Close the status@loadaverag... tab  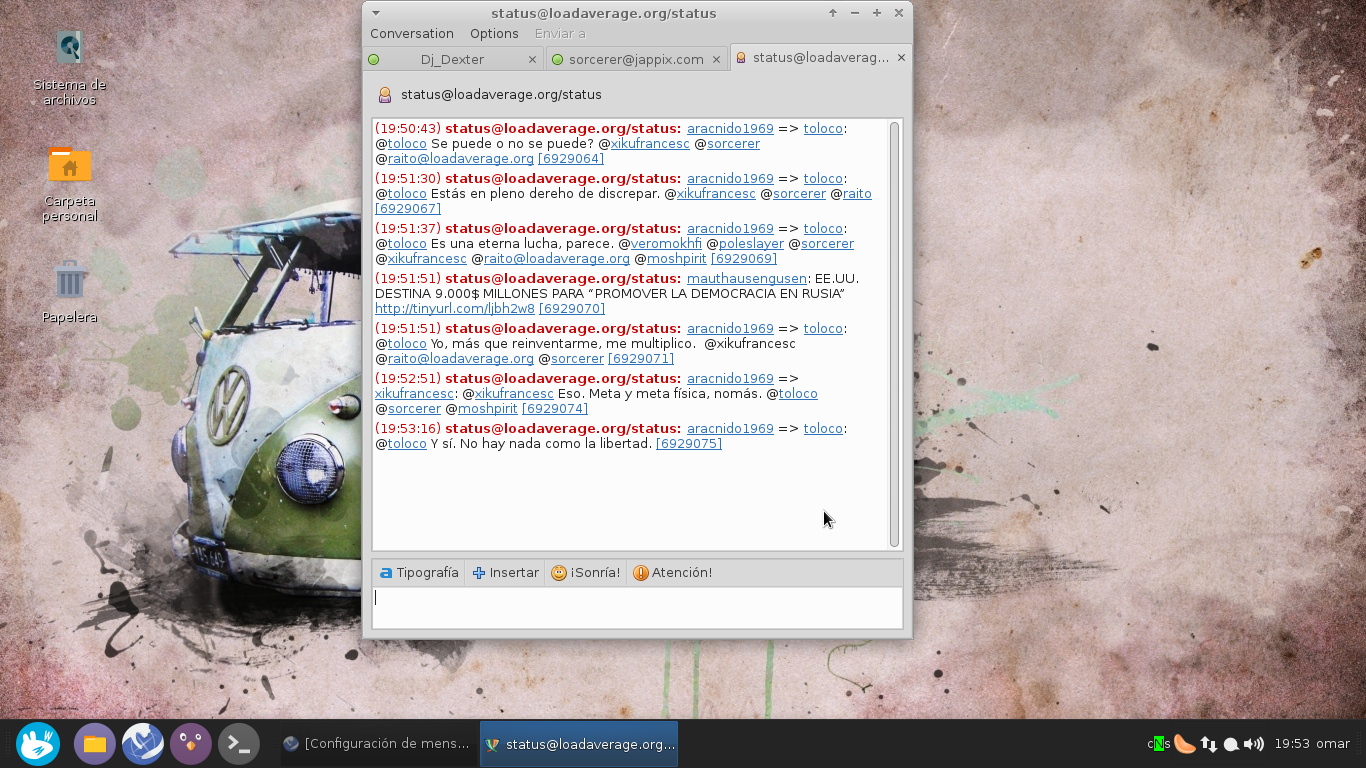pyautogui.click(x=901, y=58)
